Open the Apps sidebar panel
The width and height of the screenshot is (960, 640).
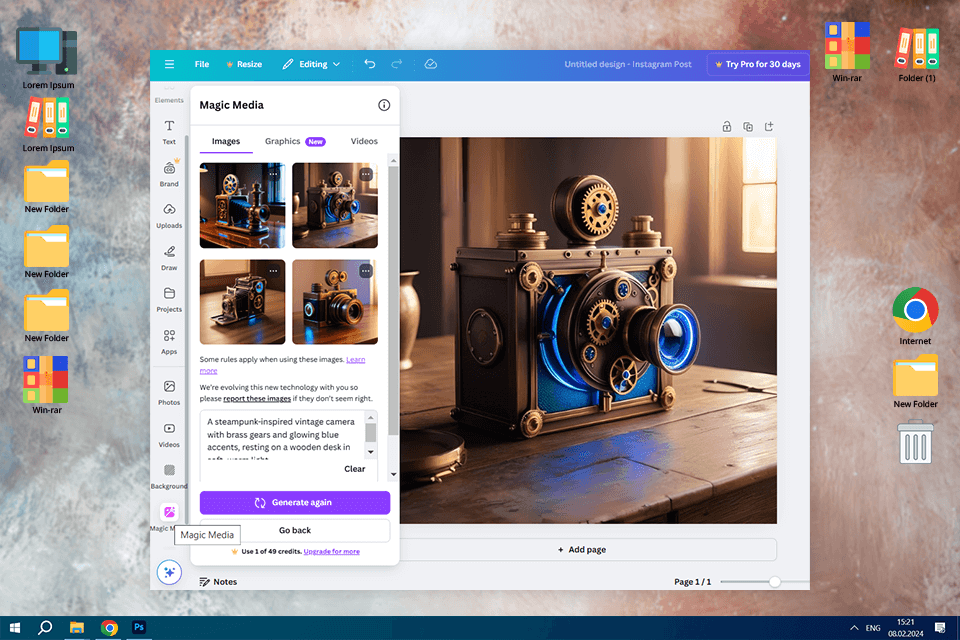click(x=169, y=342)
